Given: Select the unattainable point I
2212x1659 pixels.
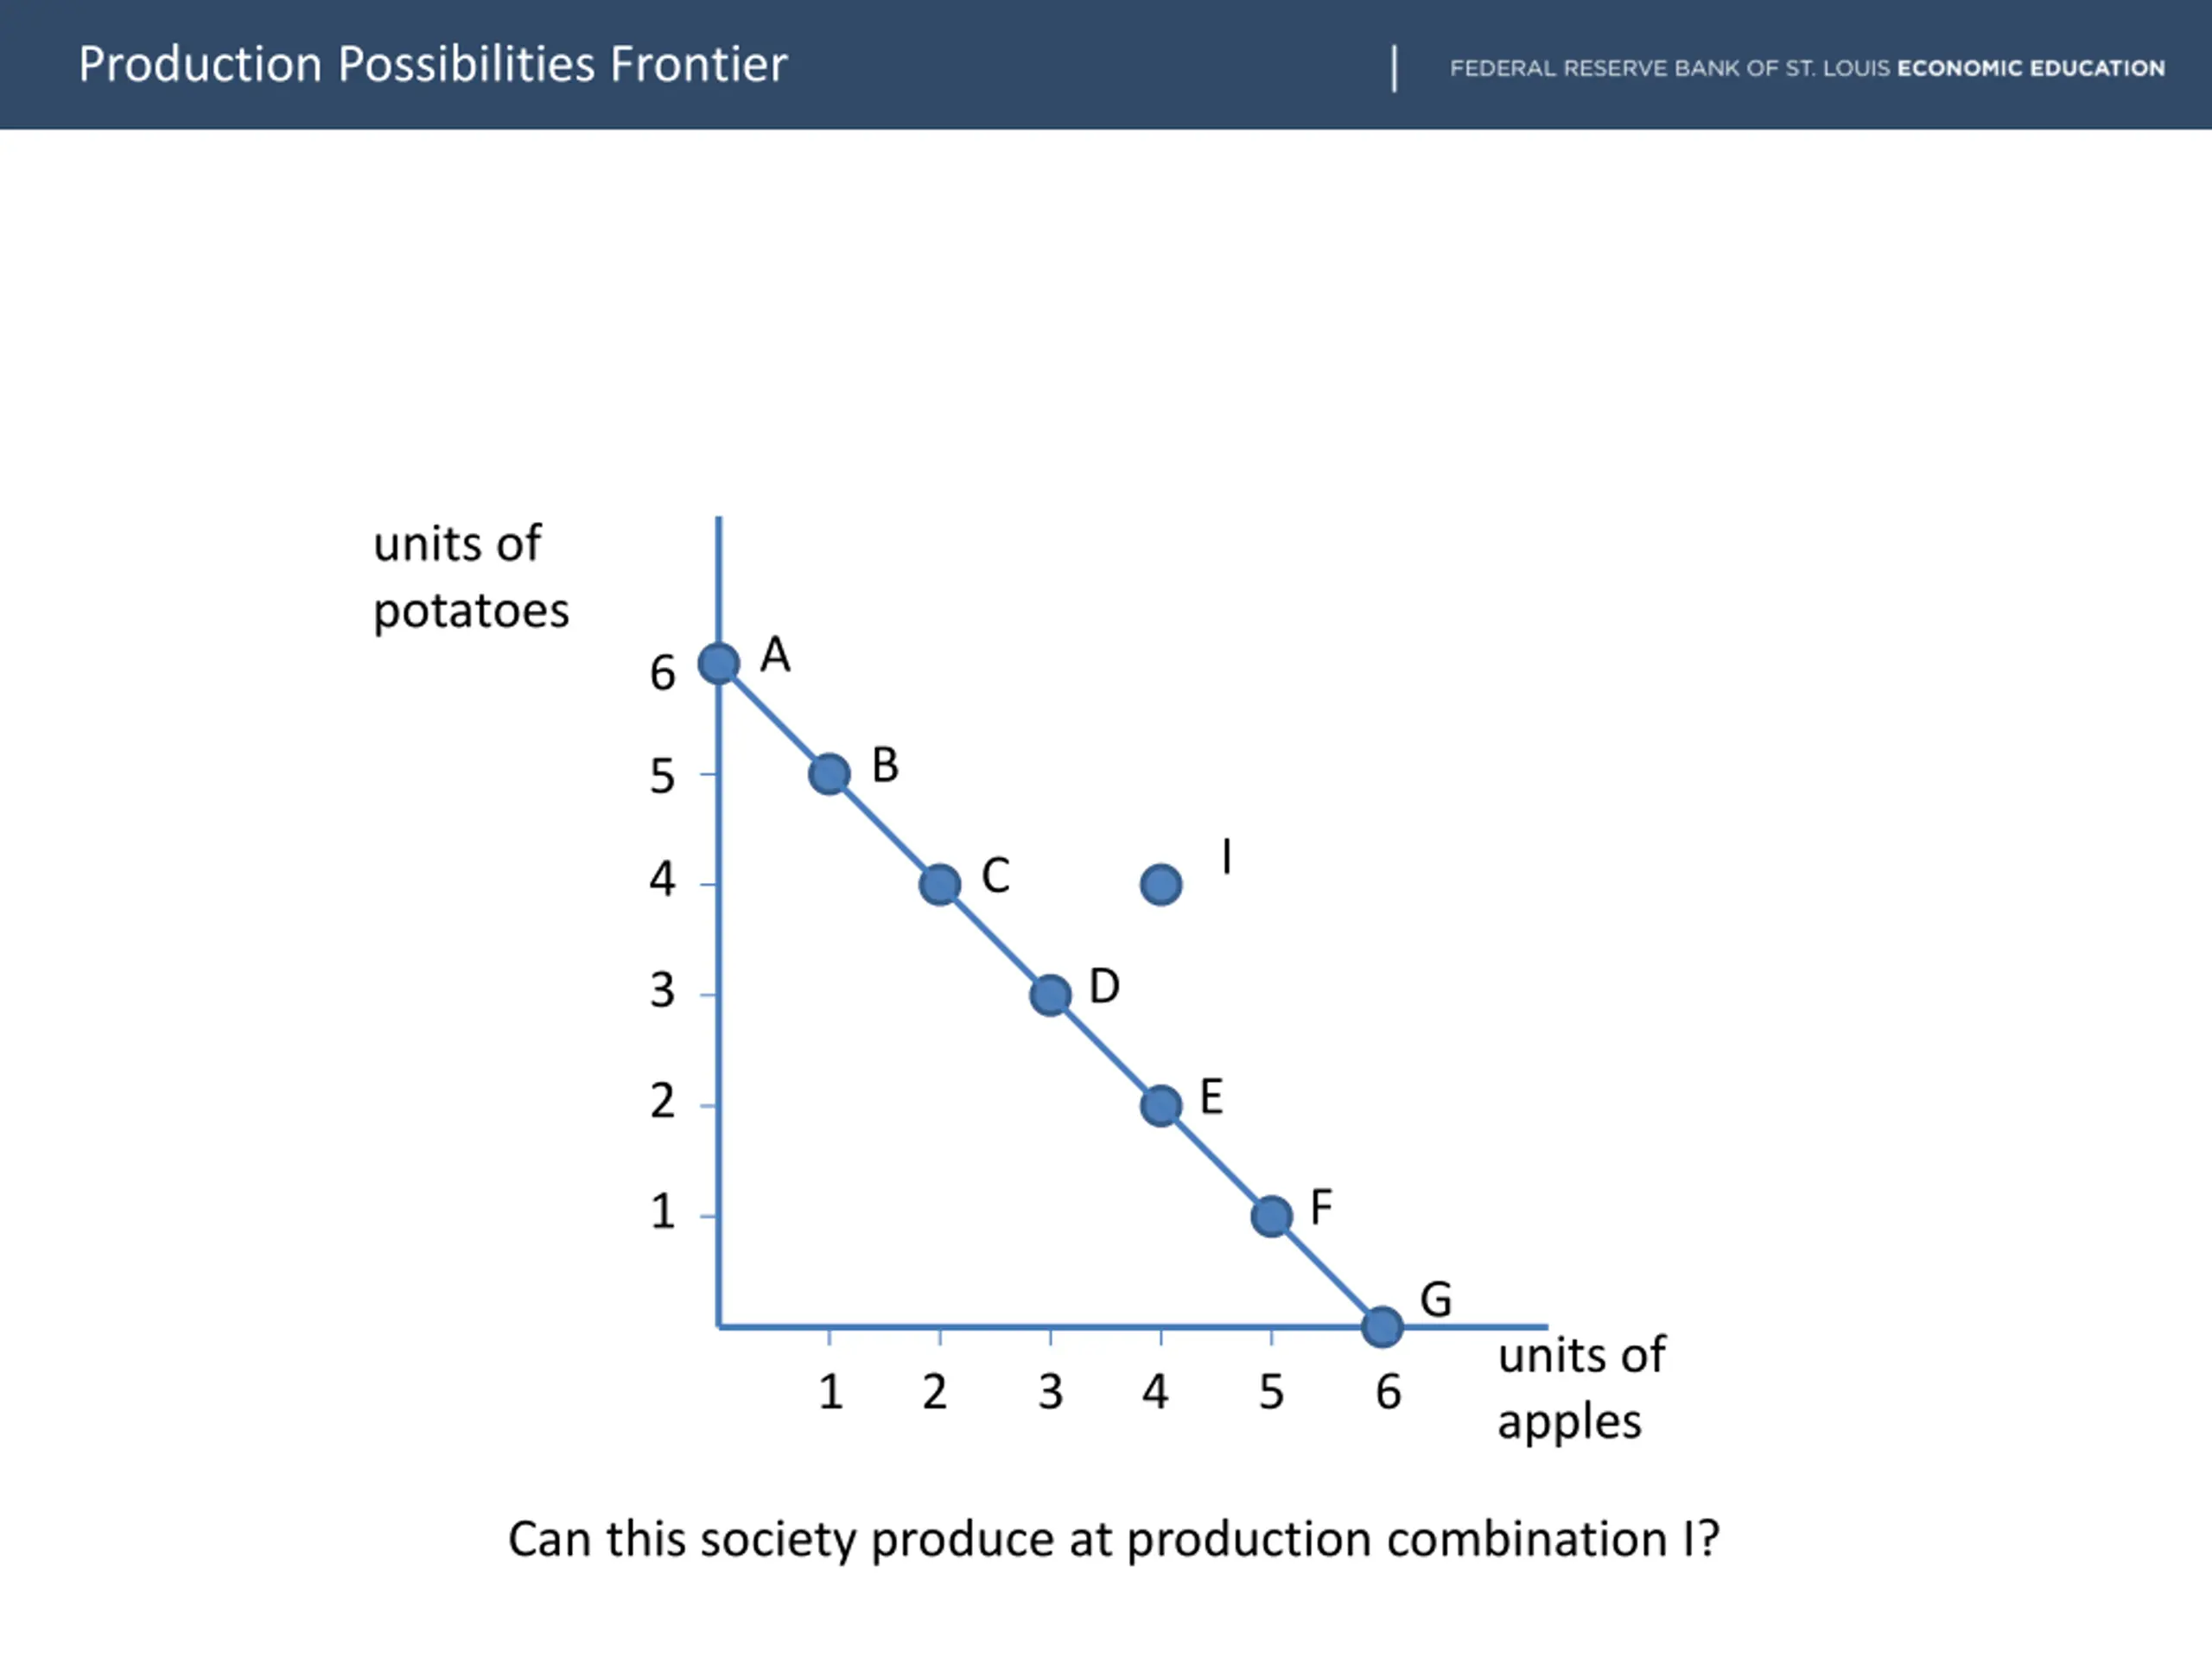Looking at the screenshot, I should coord(1161,884).
